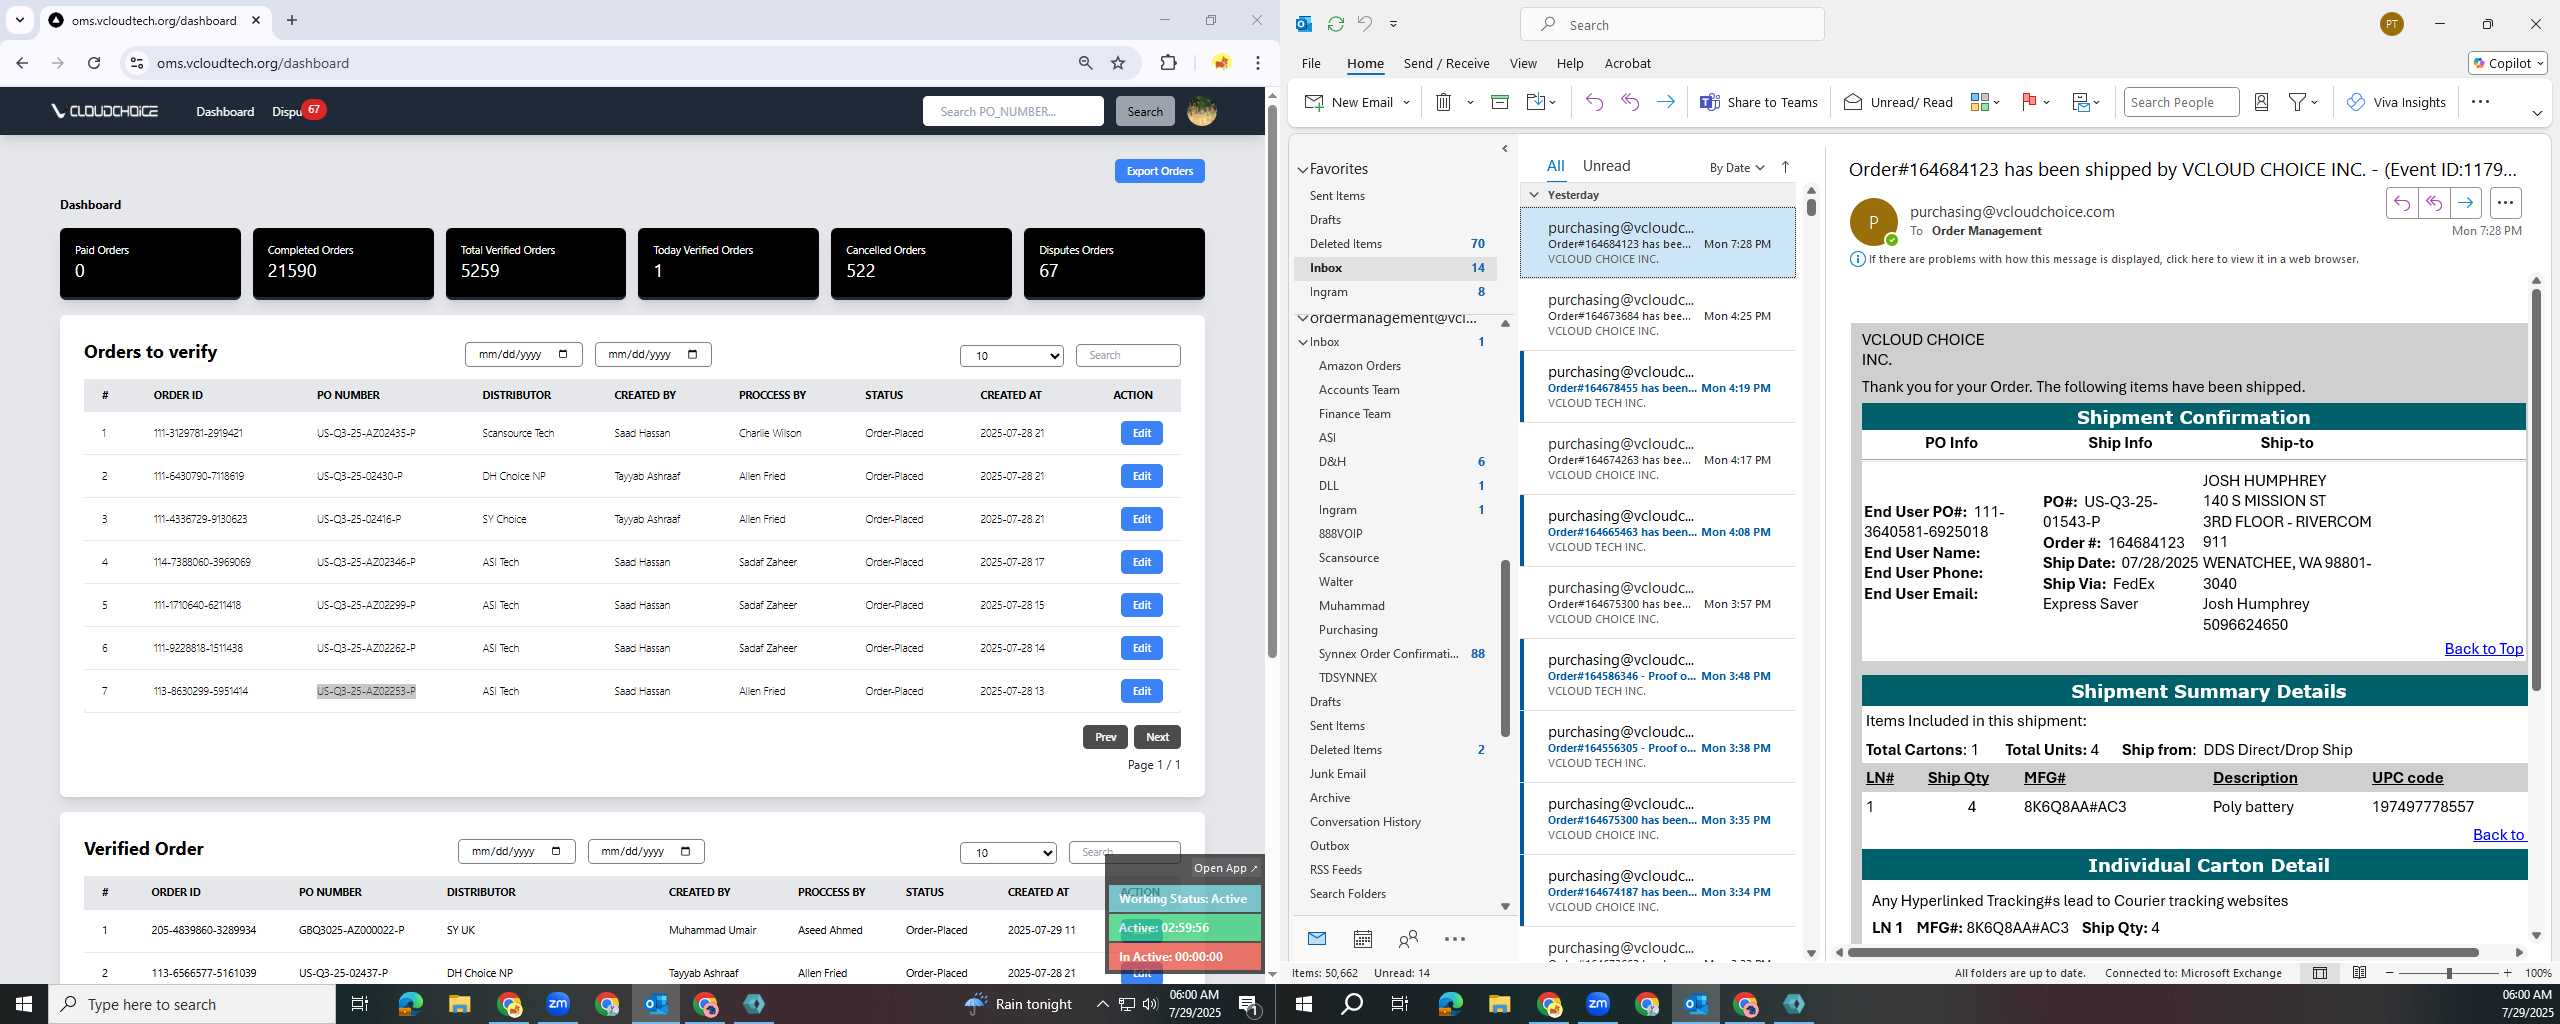Open the New Email dropdown arrow

1406,102
